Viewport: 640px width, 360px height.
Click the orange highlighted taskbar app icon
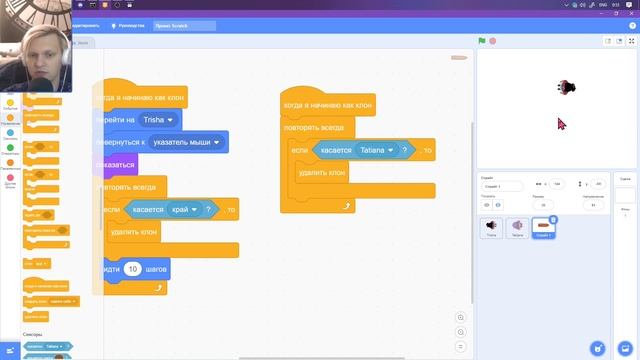click(105, 5)
